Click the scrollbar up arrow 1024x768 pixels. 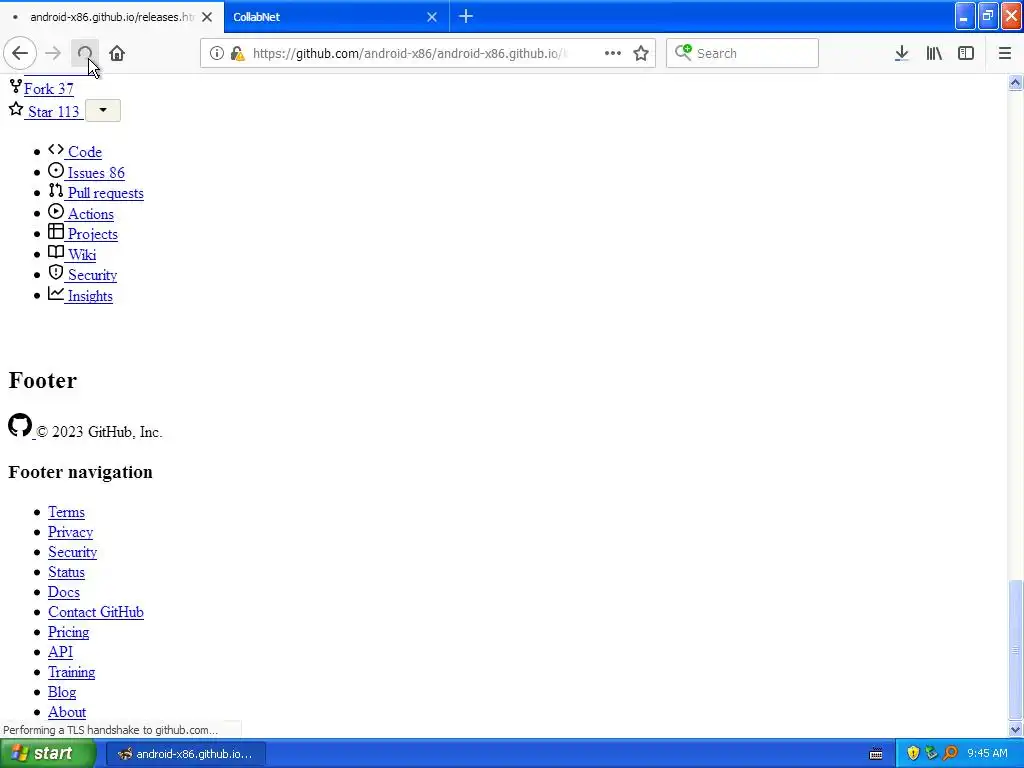(1015, 82)
